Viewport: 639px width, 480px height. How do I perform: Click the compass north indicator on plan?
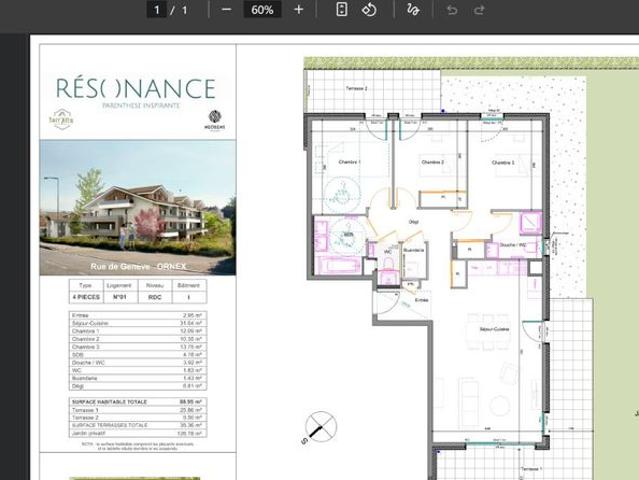coord(319,428)
